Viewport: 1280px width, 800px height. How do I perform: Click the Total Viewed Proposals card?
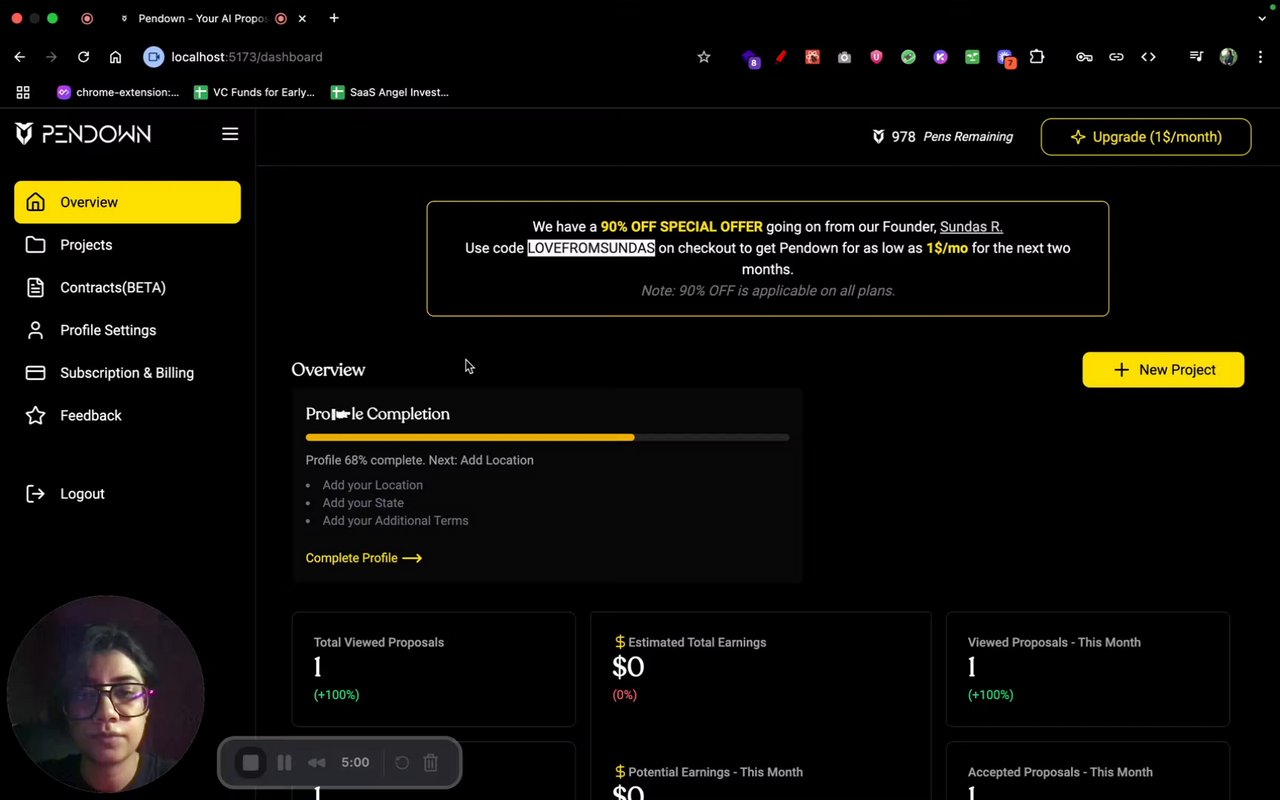[433, 669]
